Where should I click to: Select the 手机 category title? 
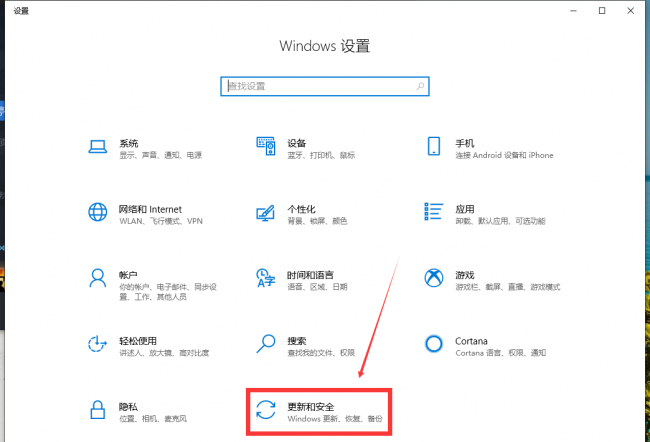(x=465, y=143)
